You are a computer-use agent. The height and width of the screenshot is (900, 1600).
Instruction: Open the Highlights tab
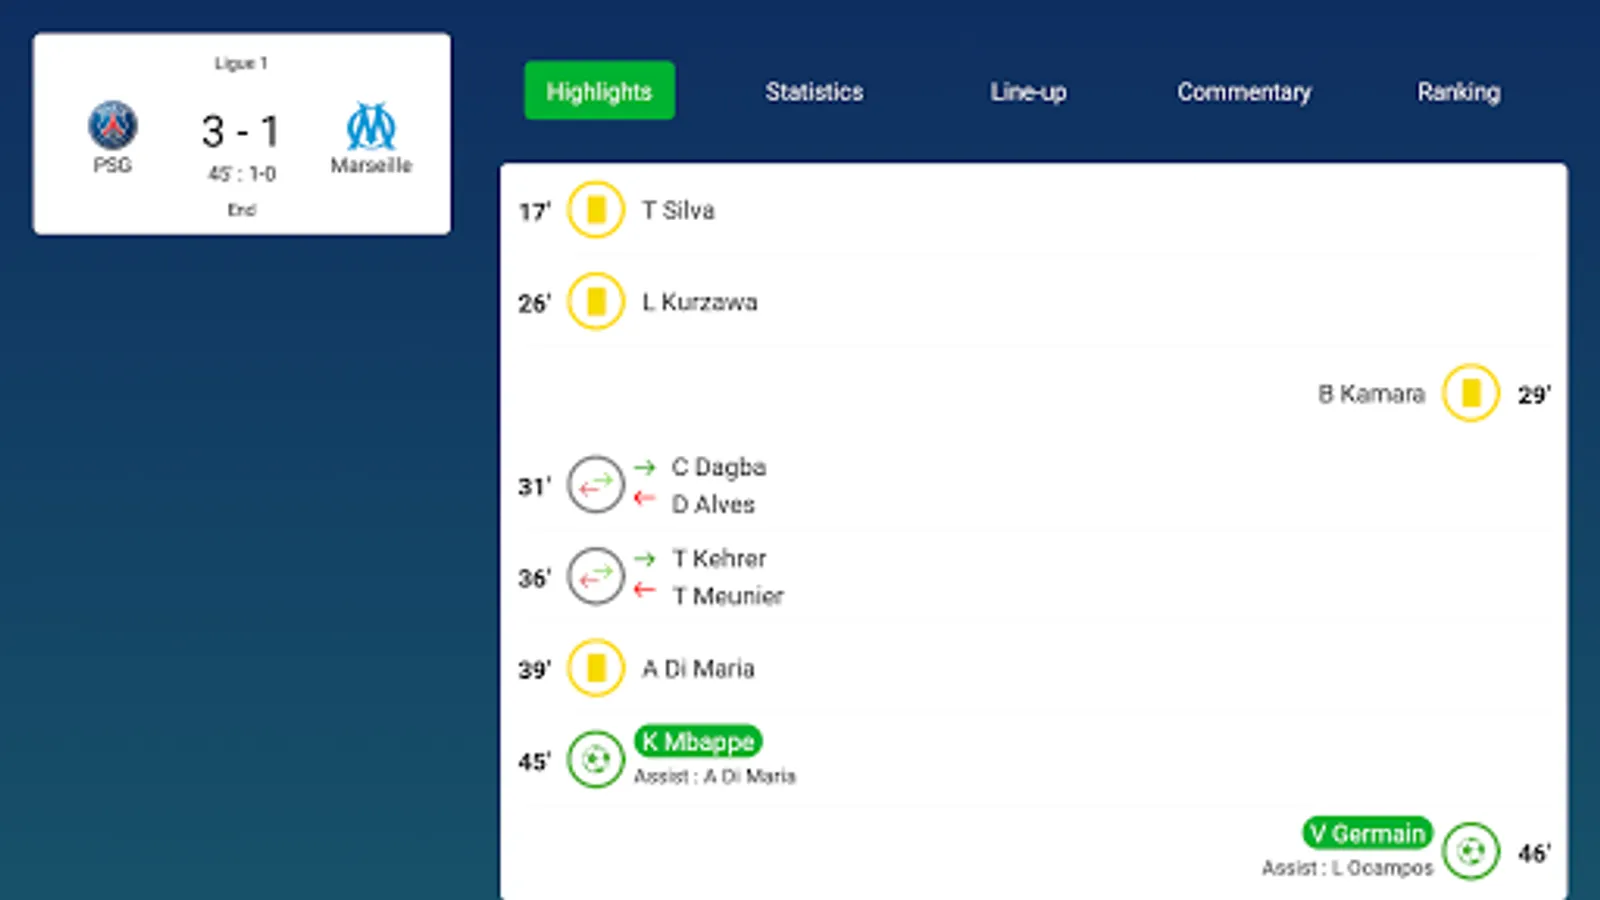coord(599,91)
